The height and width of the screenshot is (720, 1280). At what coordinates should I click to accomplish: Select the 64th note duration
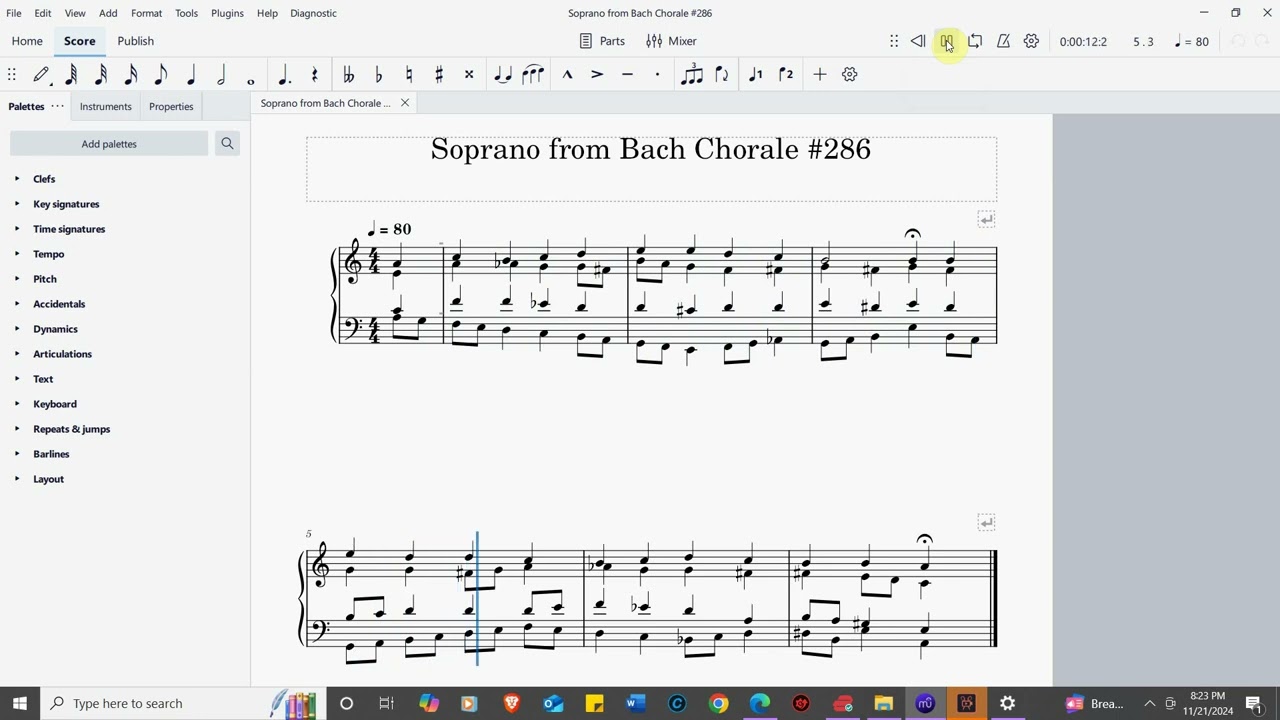[71, 74]
